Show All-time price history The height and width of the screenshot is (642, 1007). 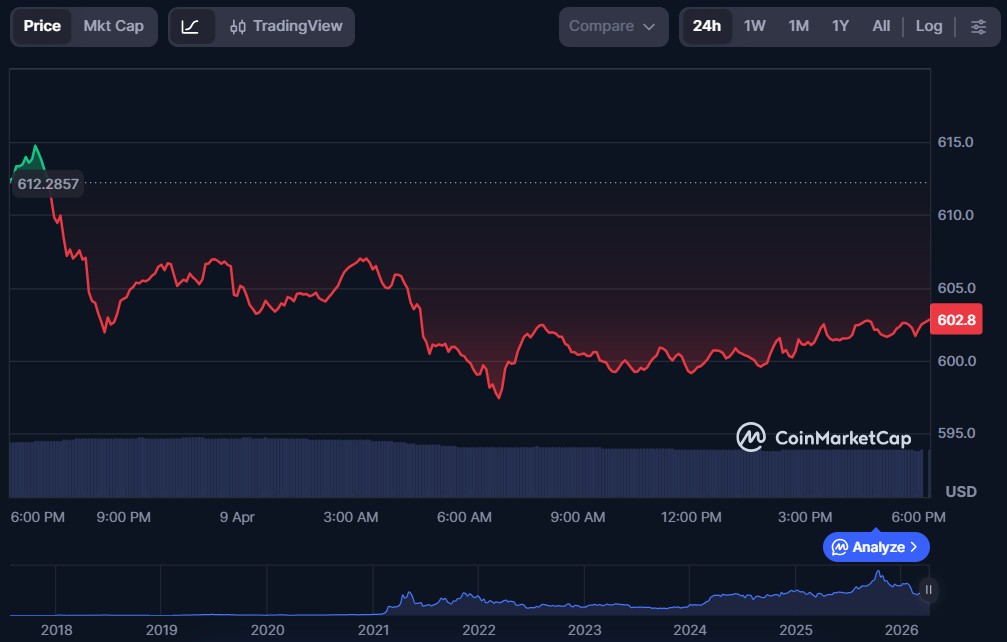click(x=880, y=27)
